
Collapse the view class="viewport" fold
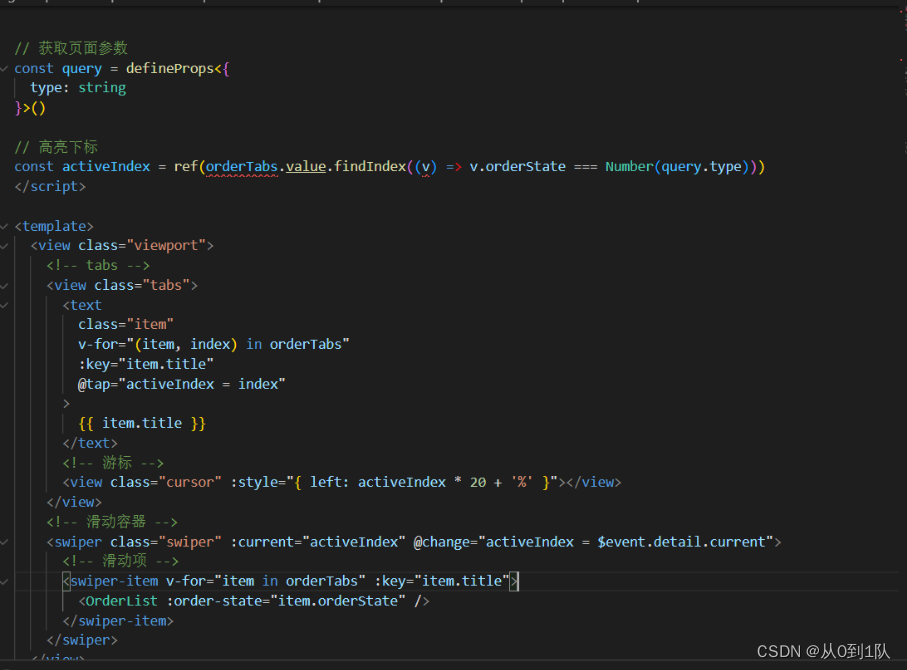pyautogui.click(x=4, y=246)
